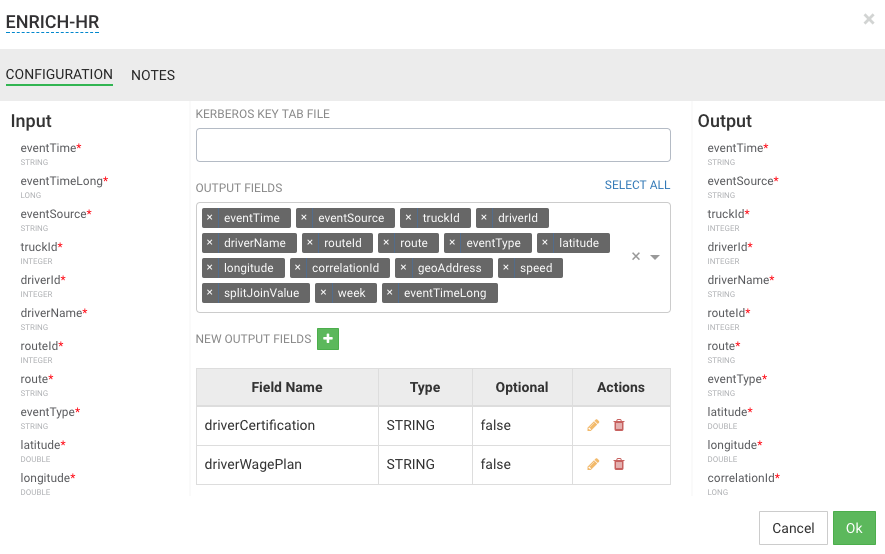
Task: Cancel the dialog
Action: pos(793,528)
